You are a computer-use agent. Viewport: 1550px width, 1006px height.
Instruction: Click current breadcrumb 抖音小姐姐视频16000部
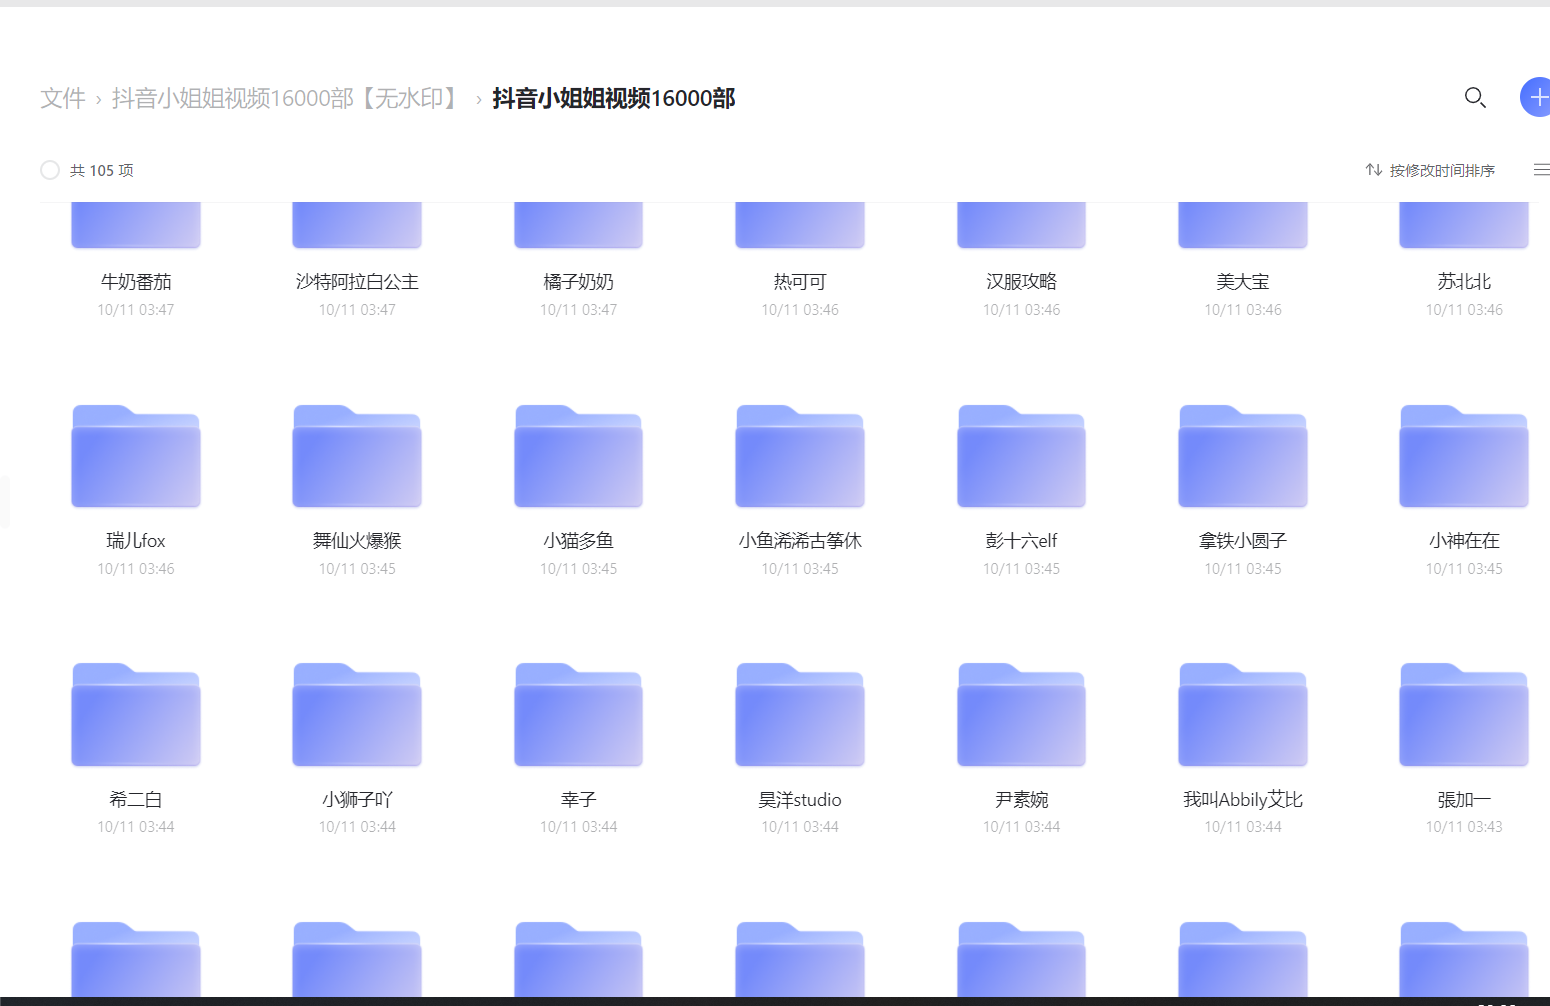[613, 98]
